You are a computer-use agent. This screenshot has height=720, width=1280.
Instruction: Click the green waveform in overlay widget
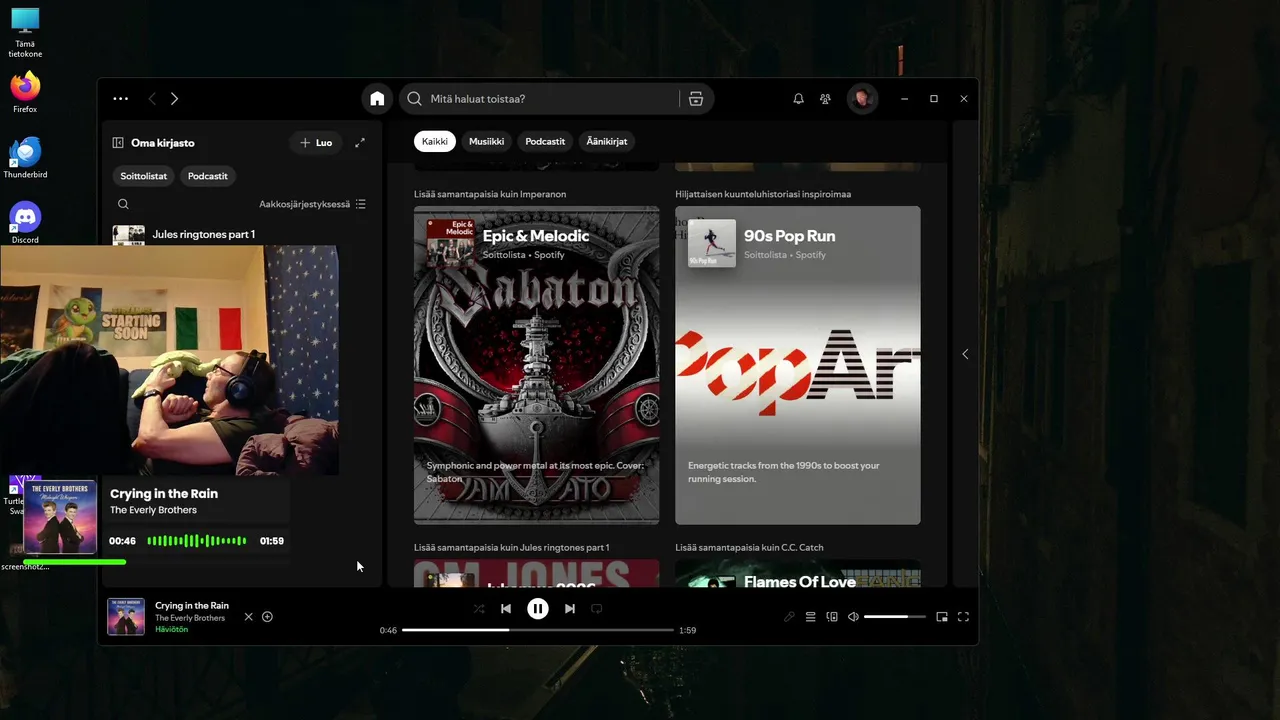pos(197,541)
